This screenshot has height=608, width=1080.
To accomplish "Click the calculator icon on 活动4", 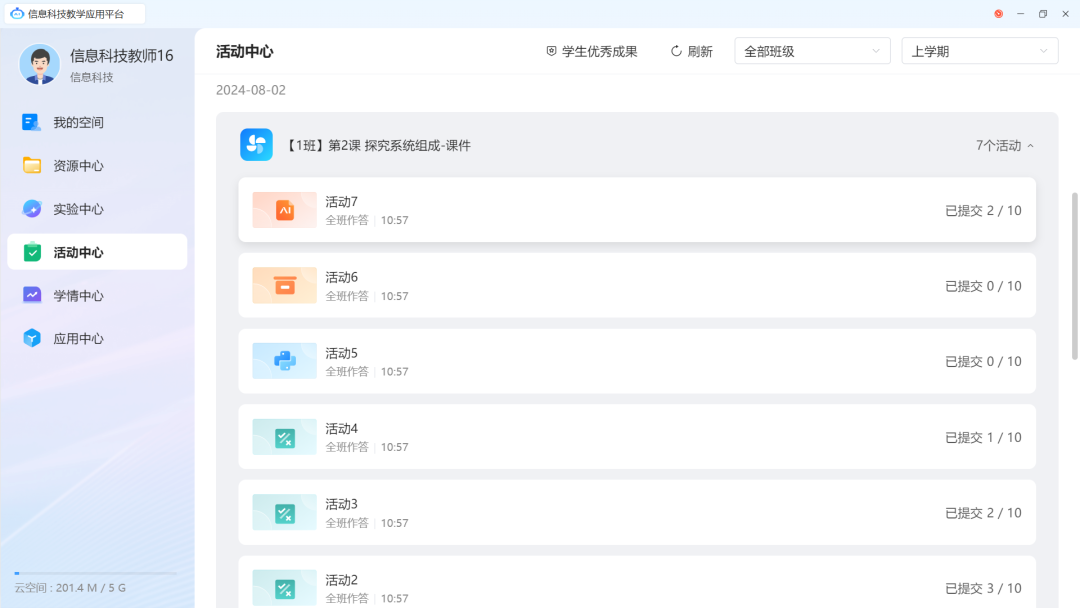I will point(283,437).
